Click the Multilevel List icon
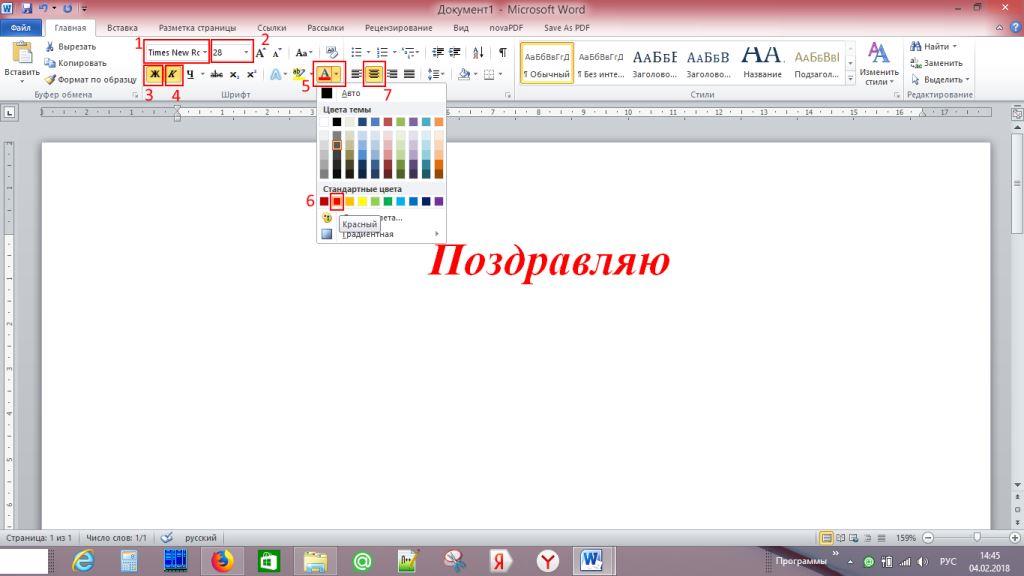 point(409,52)
